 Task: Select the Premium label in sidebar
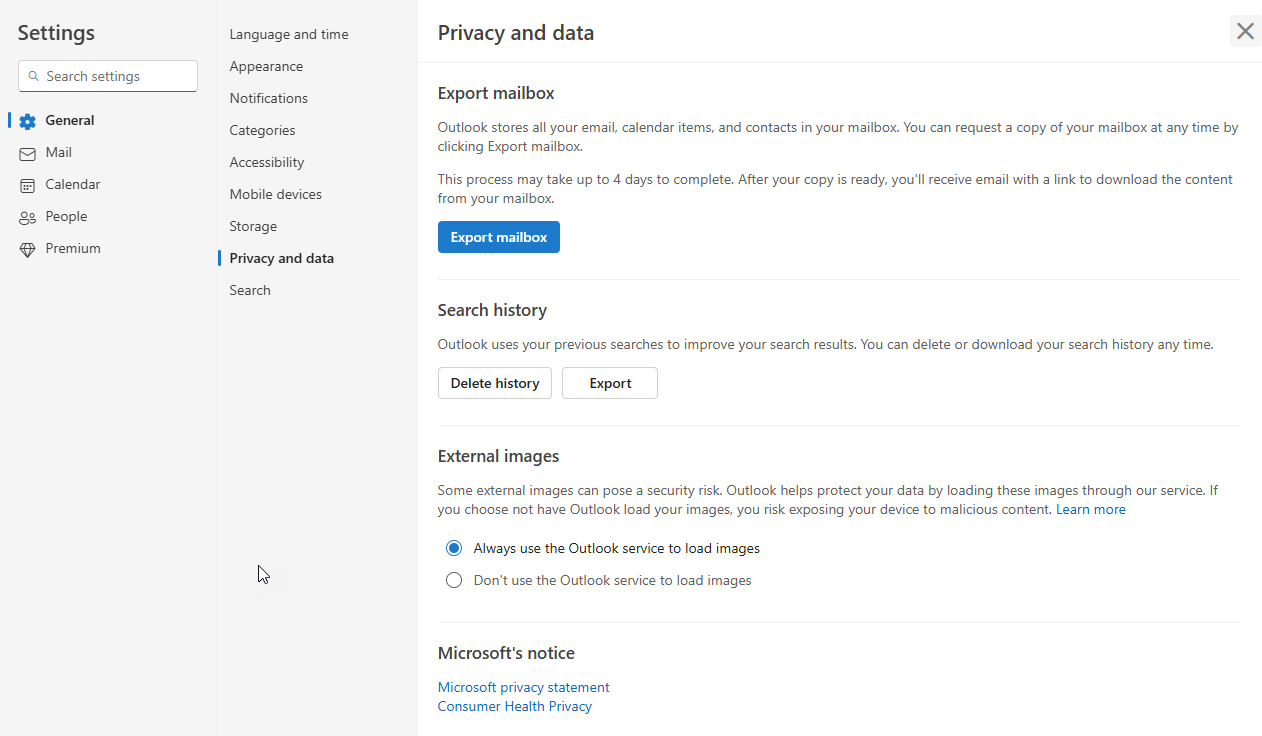73,248
